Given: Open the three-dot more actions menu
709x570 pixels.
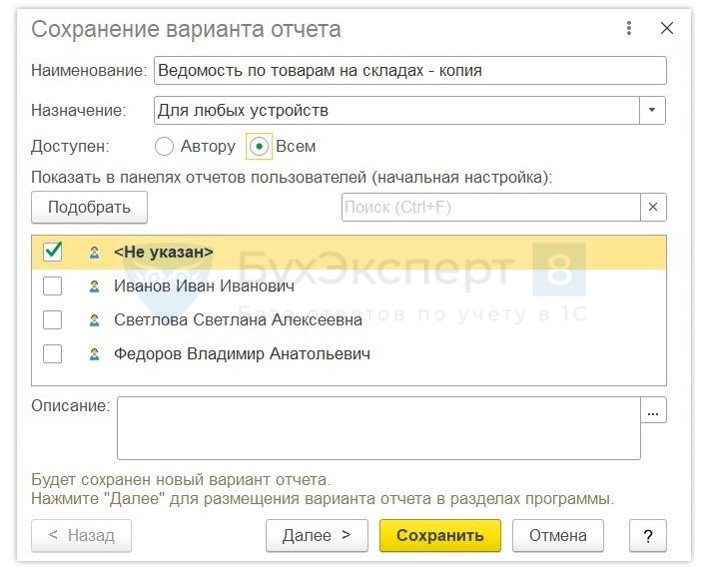Looking at the screenshot, I should pos(629,28).
